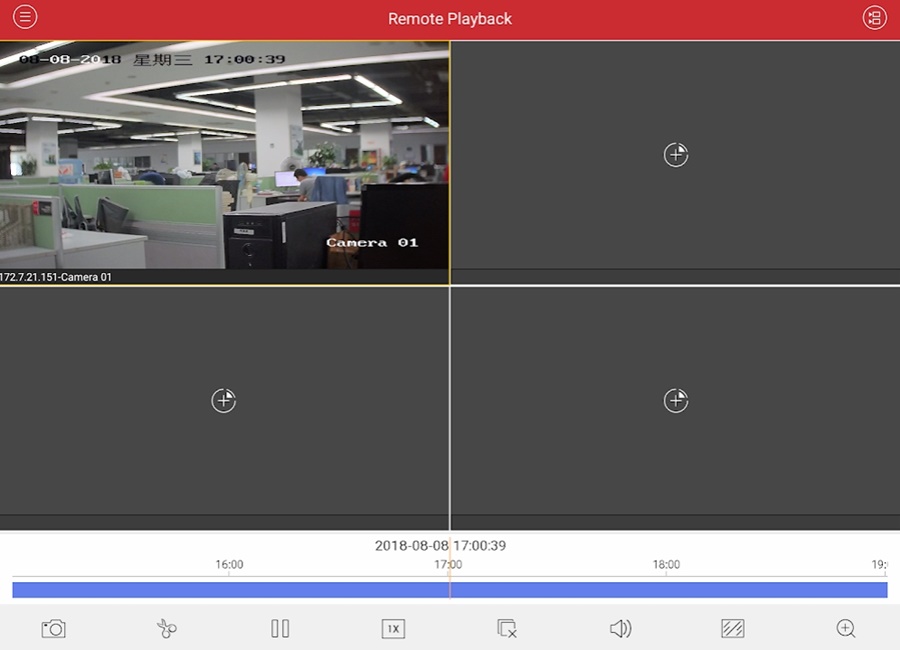Stop all playback windows
This screenshot has height=650, width=900.
tap(507, 628)
